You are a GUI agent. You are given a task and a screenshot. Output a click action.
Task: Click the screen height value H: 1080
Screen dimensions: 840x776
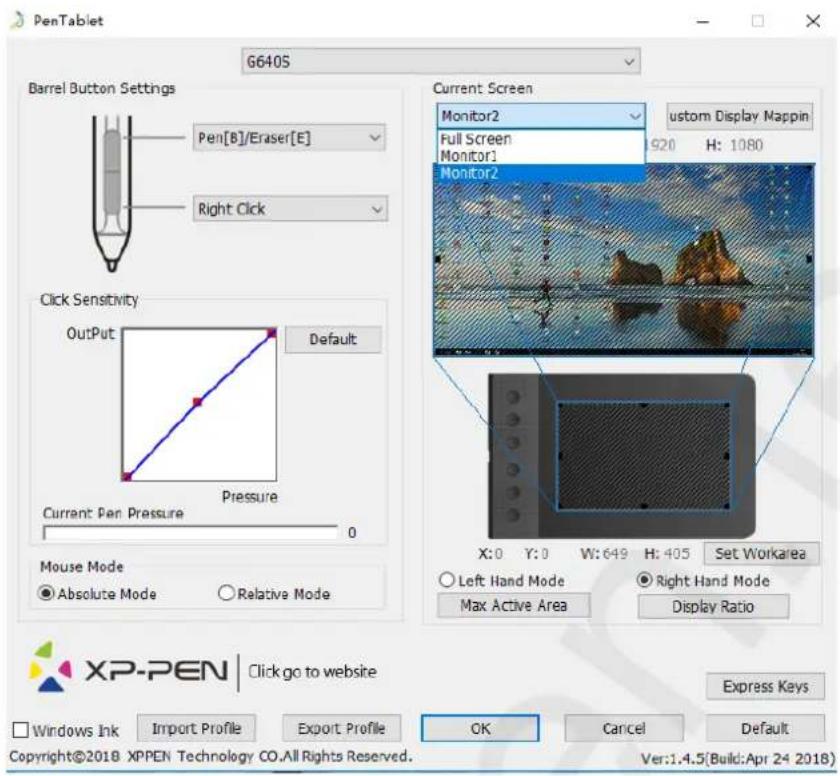tap(734, 145)
